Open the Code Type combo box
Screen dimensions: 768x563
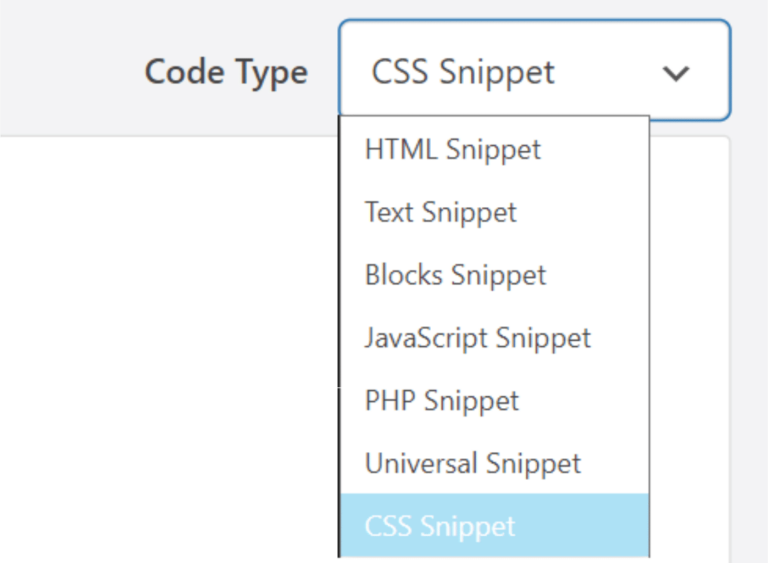point(534,72)
